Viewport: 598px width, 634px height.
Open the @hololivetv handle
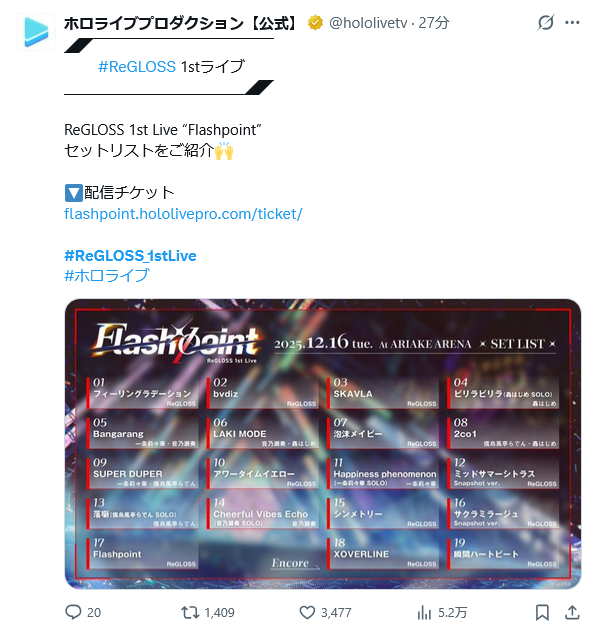coord(368,23)
